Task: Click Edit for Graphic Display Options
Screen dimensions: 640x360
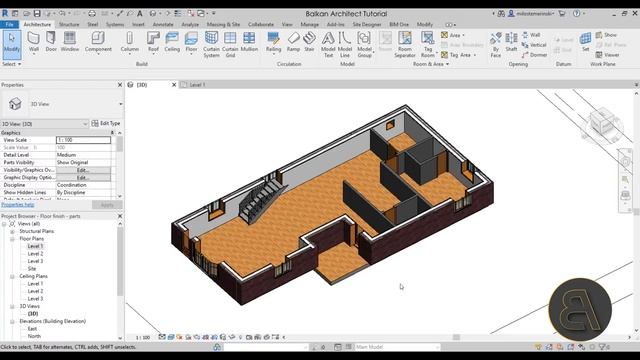Action: [x=83, y=178]
